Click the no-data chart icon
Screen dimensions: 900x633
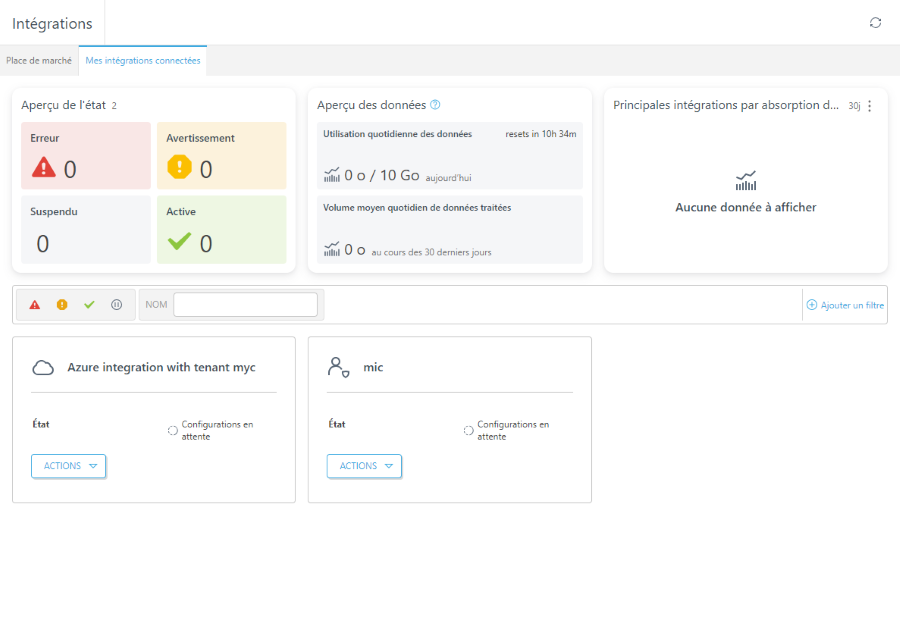(x=746, y=181)
